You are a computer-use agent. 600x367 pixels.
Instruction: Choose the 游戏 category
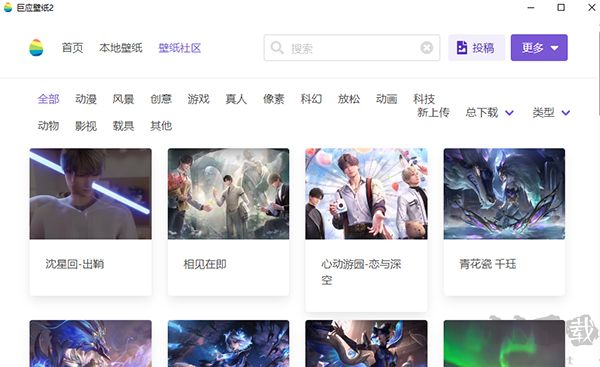point(198,99)
